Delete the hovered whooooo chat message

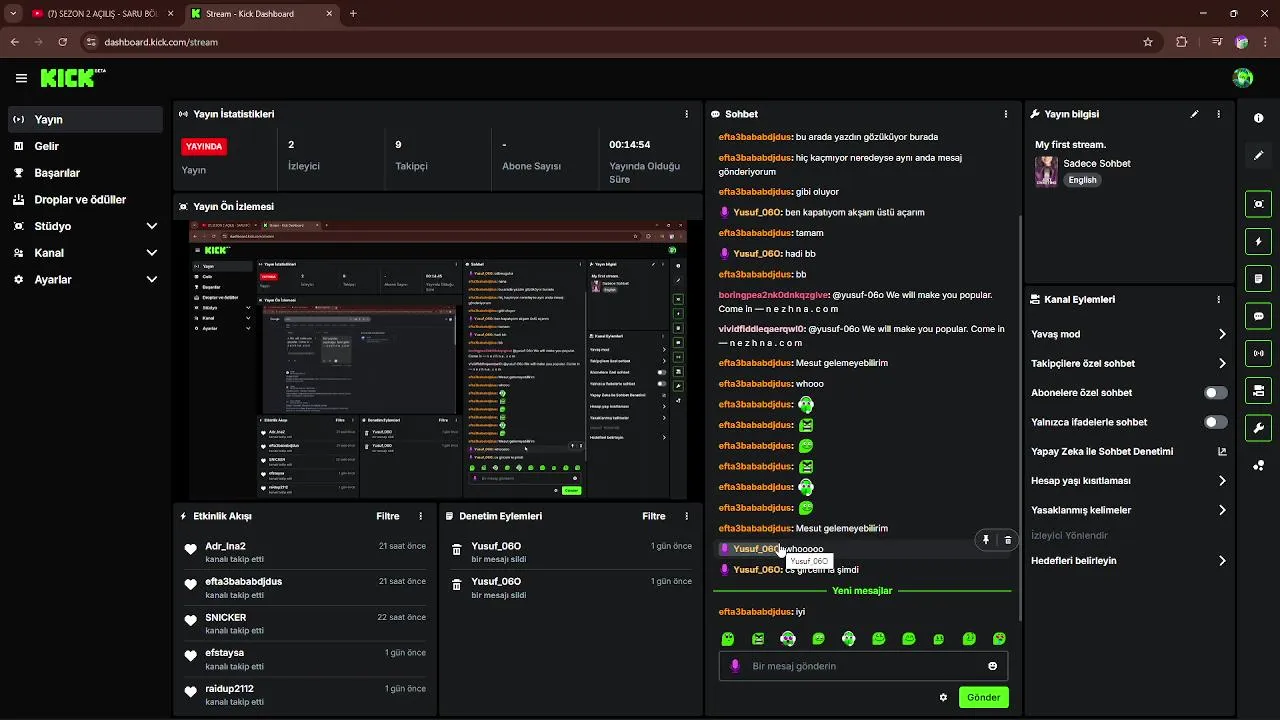coord(1007,540)
